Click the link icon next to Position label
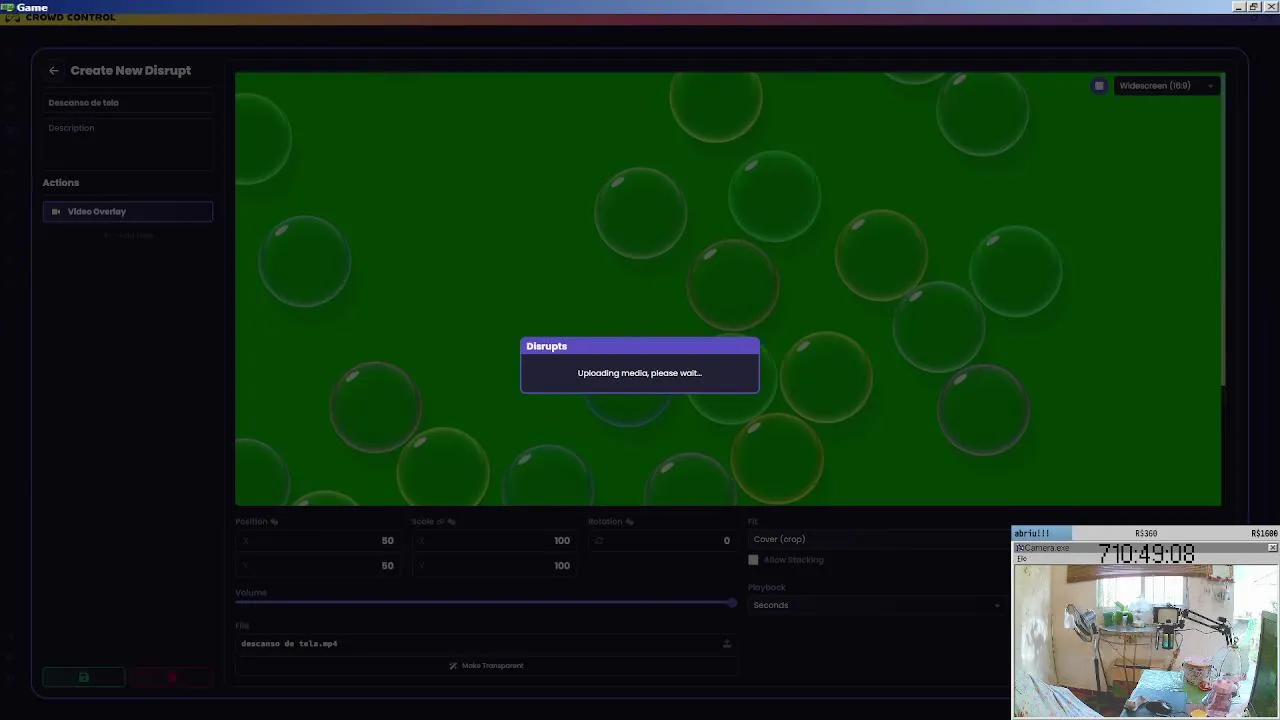Viewport: 1280px width, 720px height. [x=274, y=522]
